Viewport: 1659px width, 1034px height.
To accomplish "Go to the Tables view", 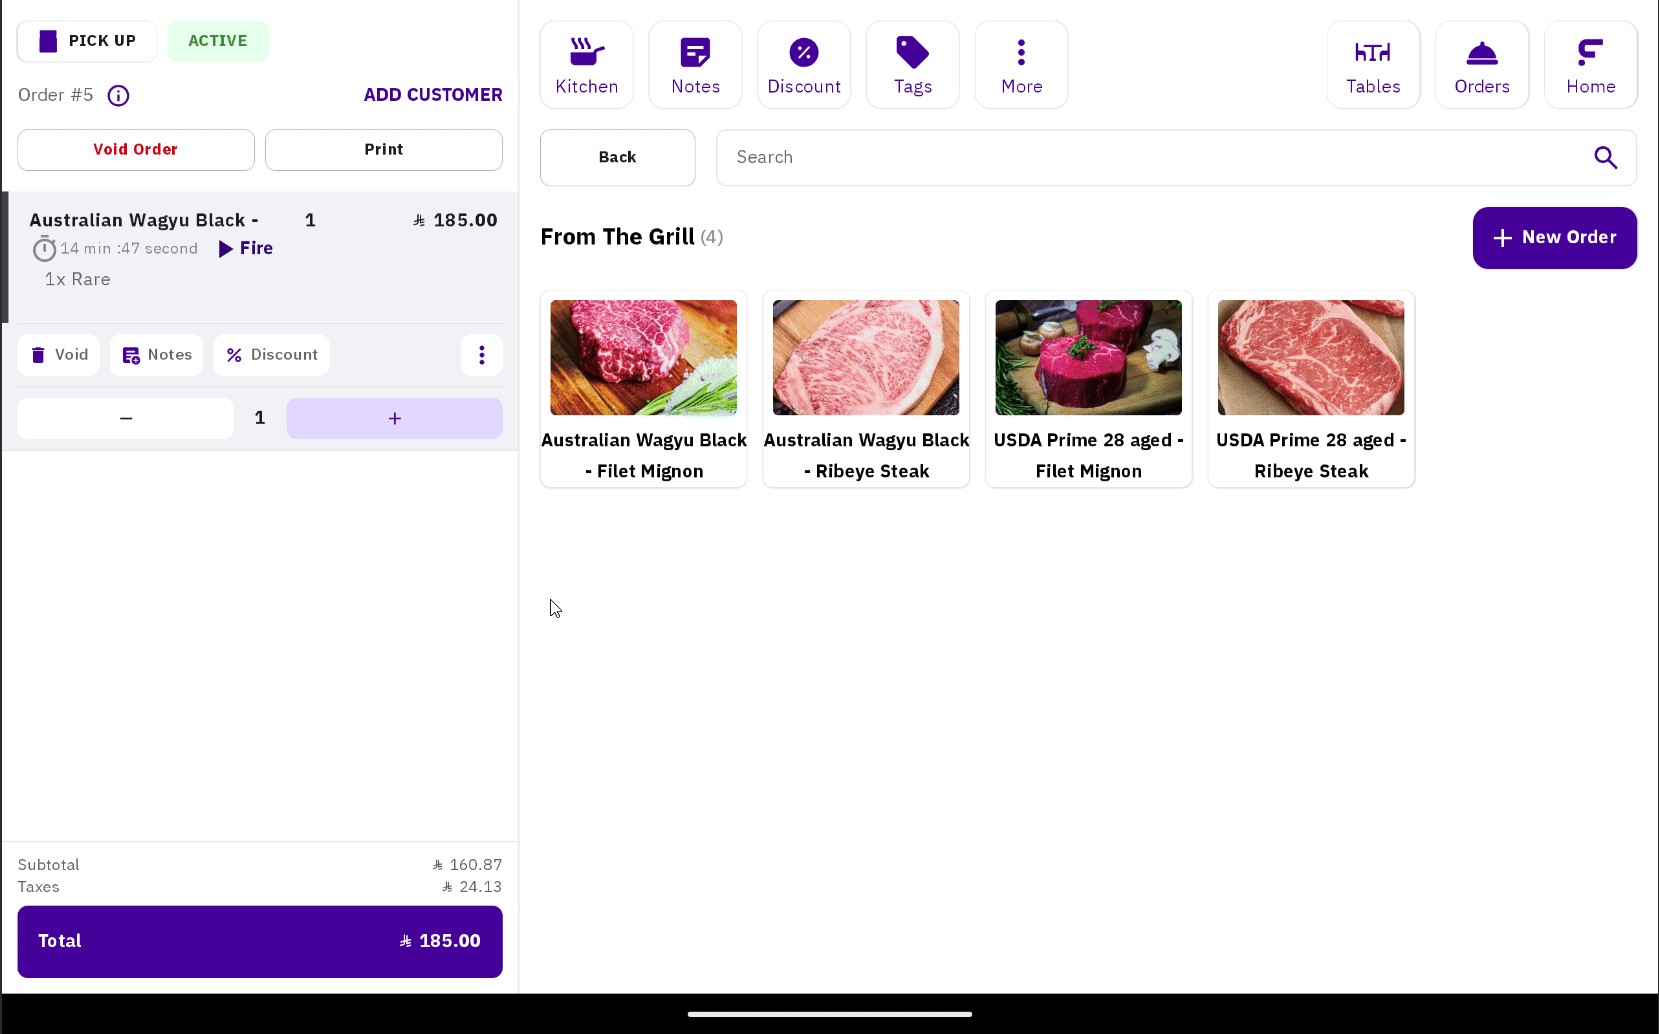I will click(1373, 65).
